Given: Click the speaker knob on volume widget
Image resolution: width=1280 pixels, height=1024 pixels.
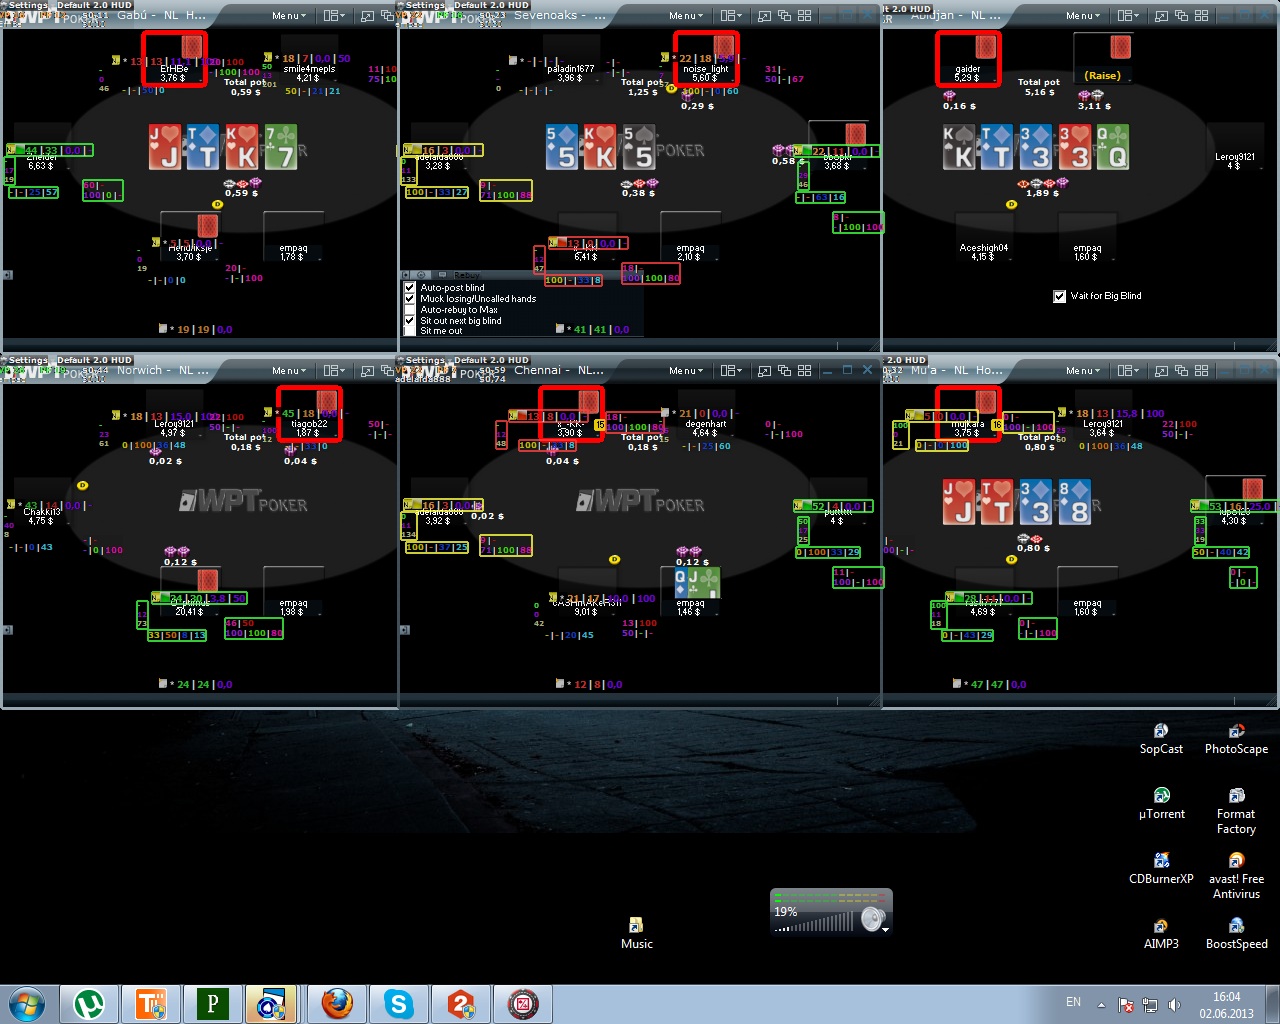Looking at the screenshot, I should pos(874,919).
